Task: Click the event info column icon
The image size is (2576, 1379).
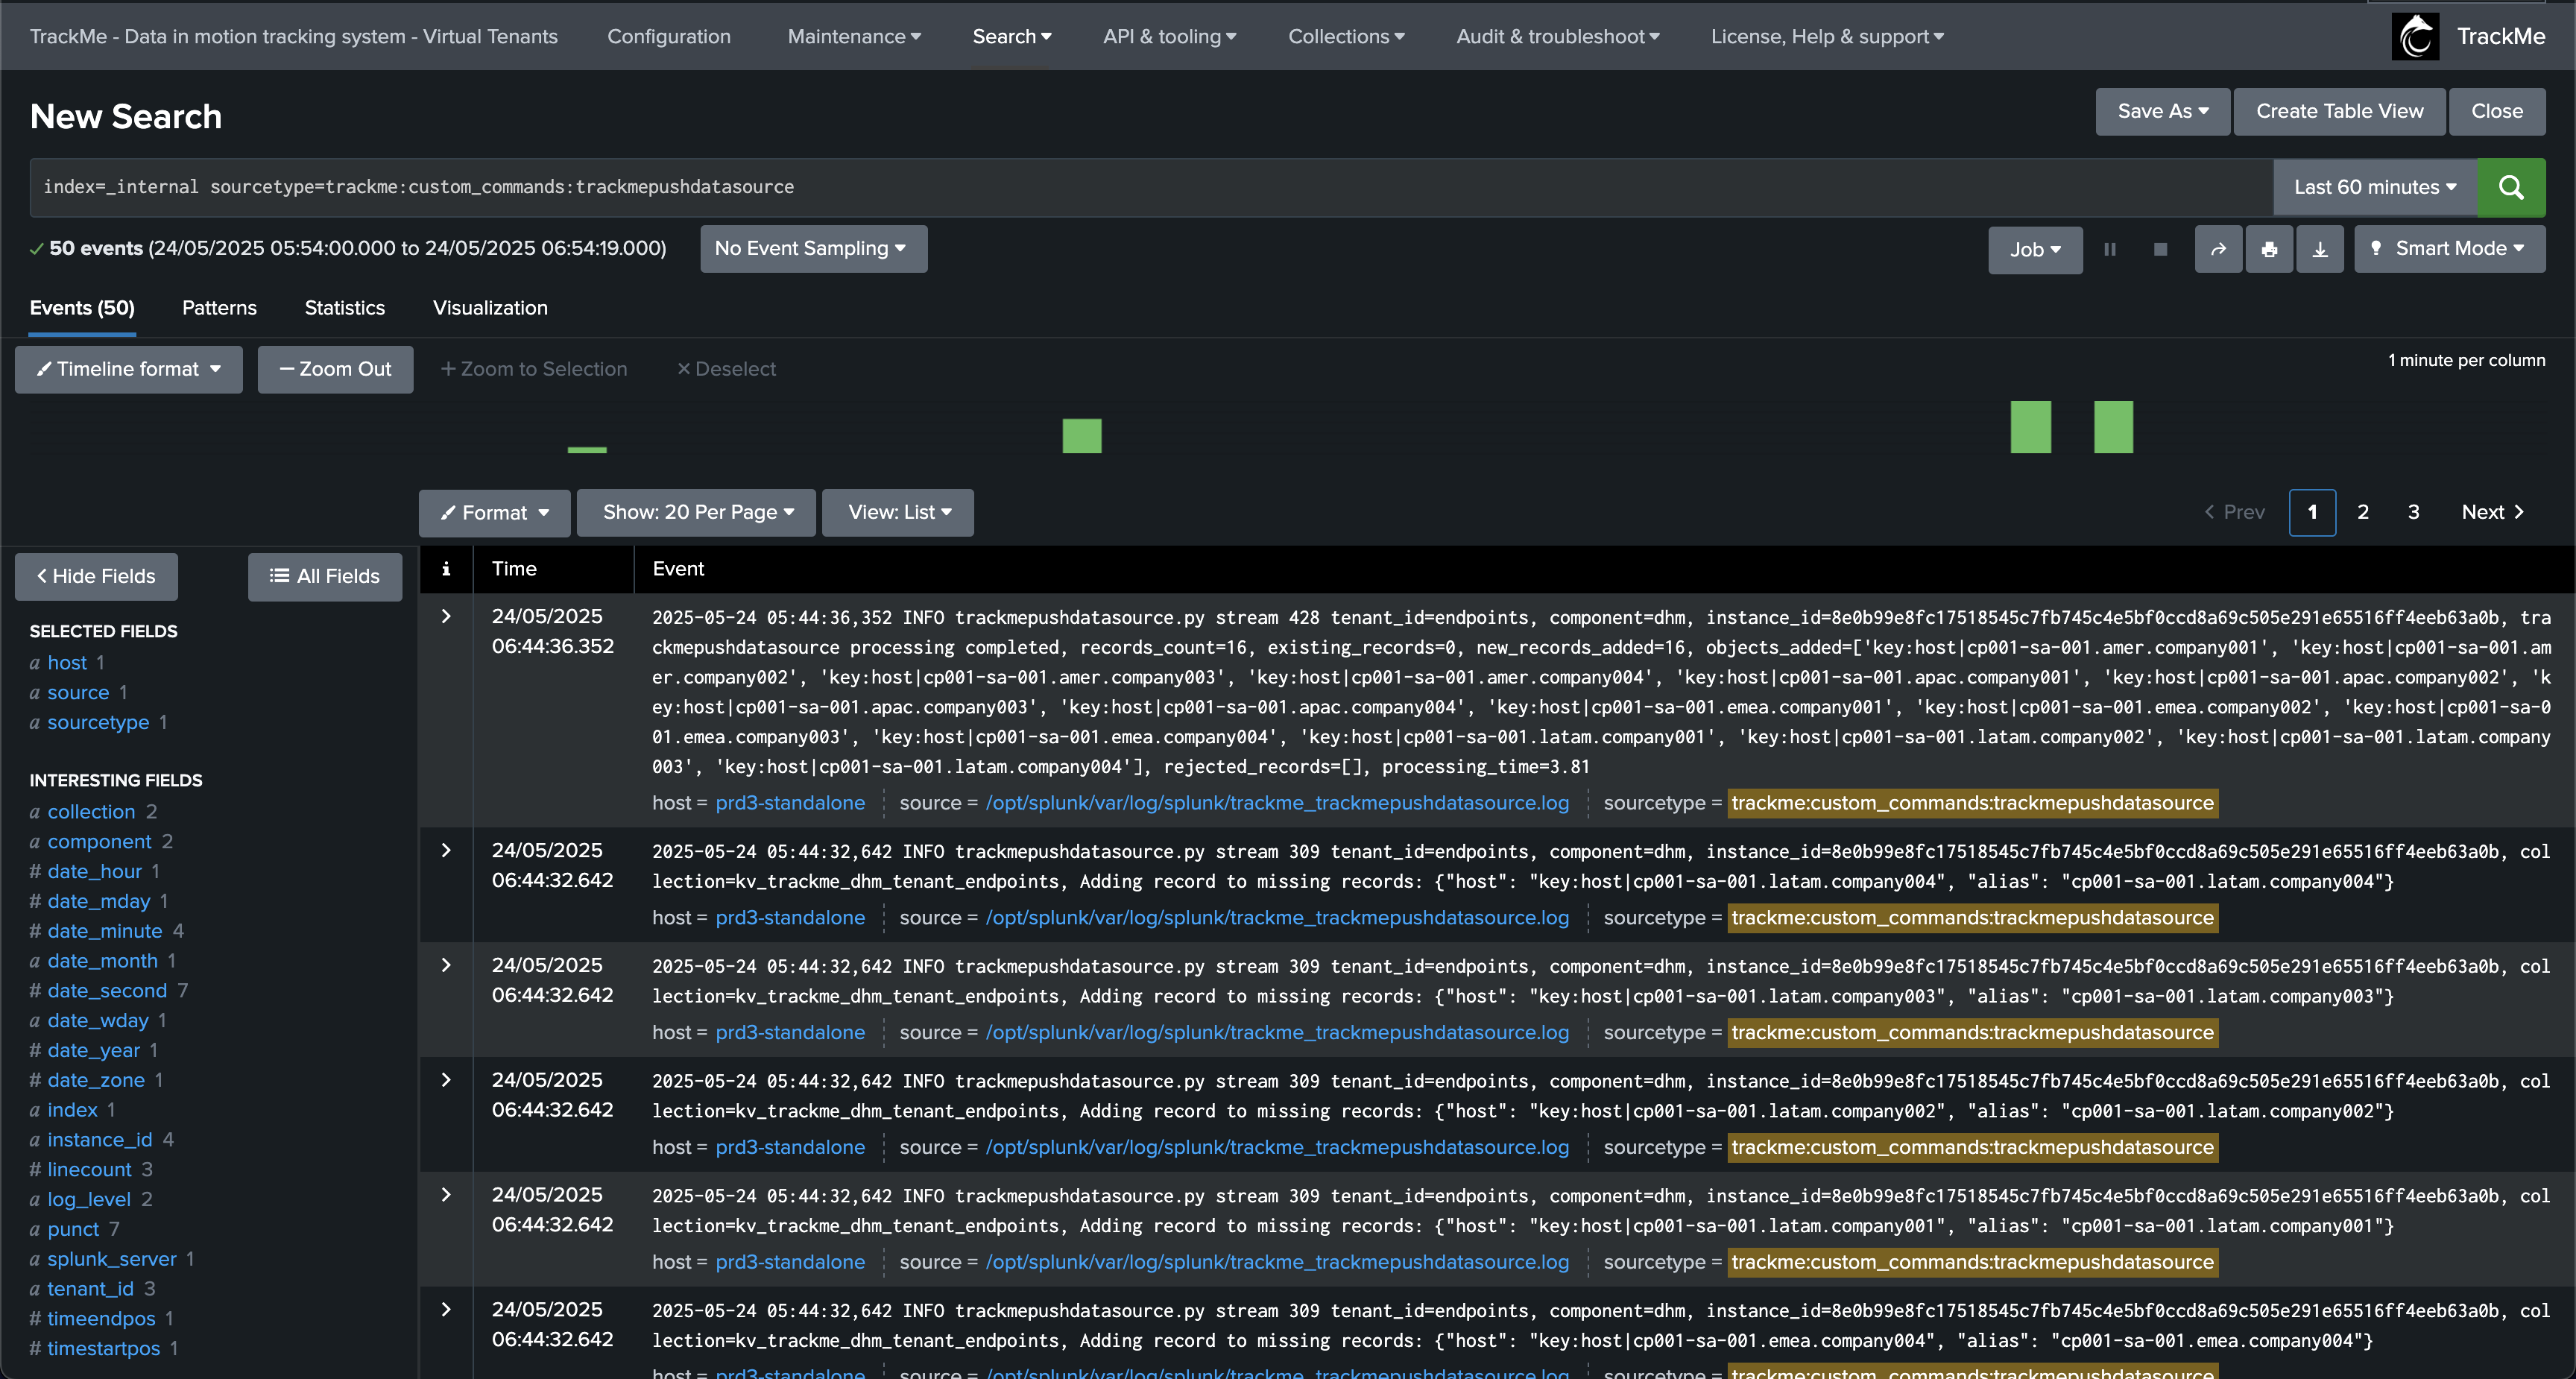Action: coord(446,569)
